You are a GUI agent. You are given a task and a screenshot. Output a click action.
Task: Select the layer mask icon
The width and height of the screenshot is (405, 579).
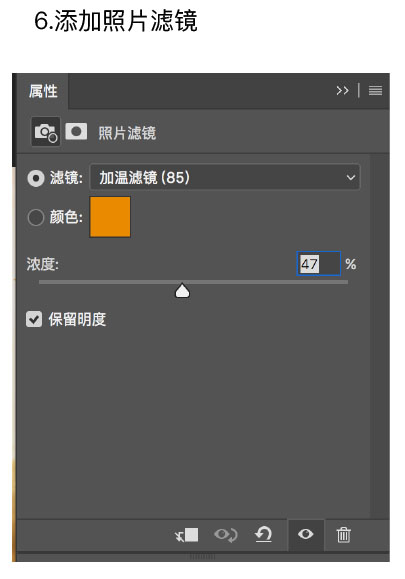point(76,131)
